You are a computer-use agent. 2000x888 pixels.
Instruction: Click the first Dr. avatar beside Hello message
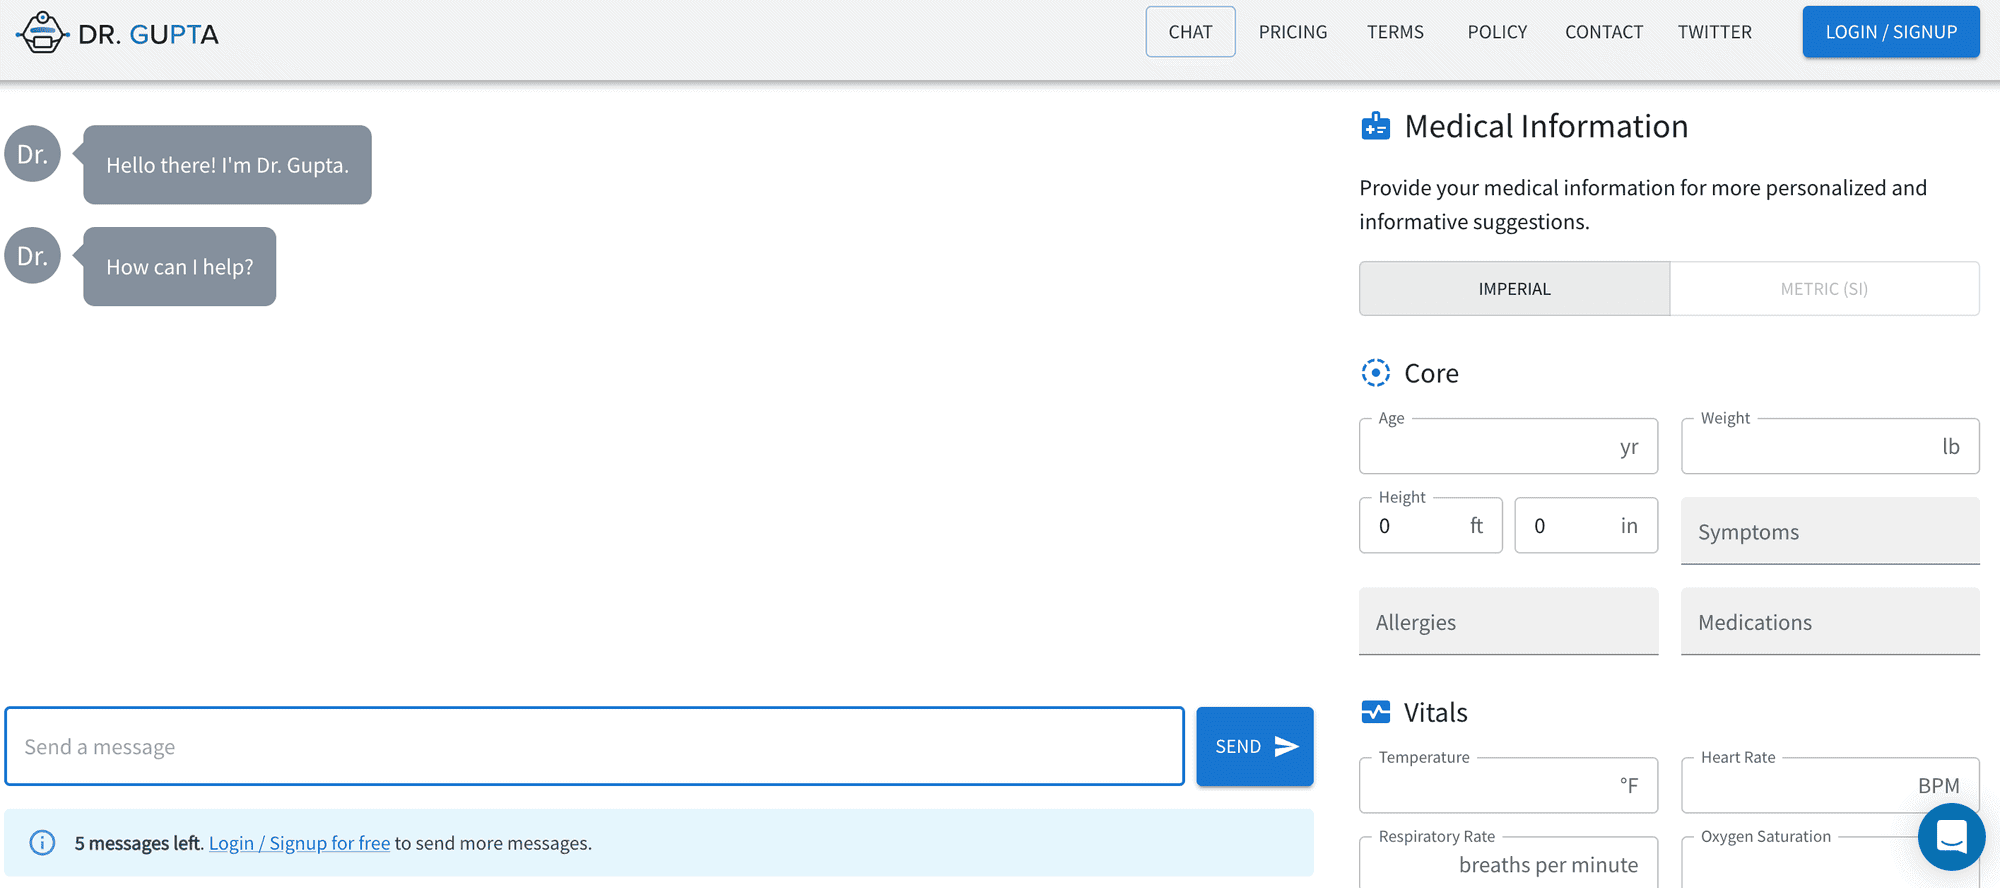pos(33,154)
